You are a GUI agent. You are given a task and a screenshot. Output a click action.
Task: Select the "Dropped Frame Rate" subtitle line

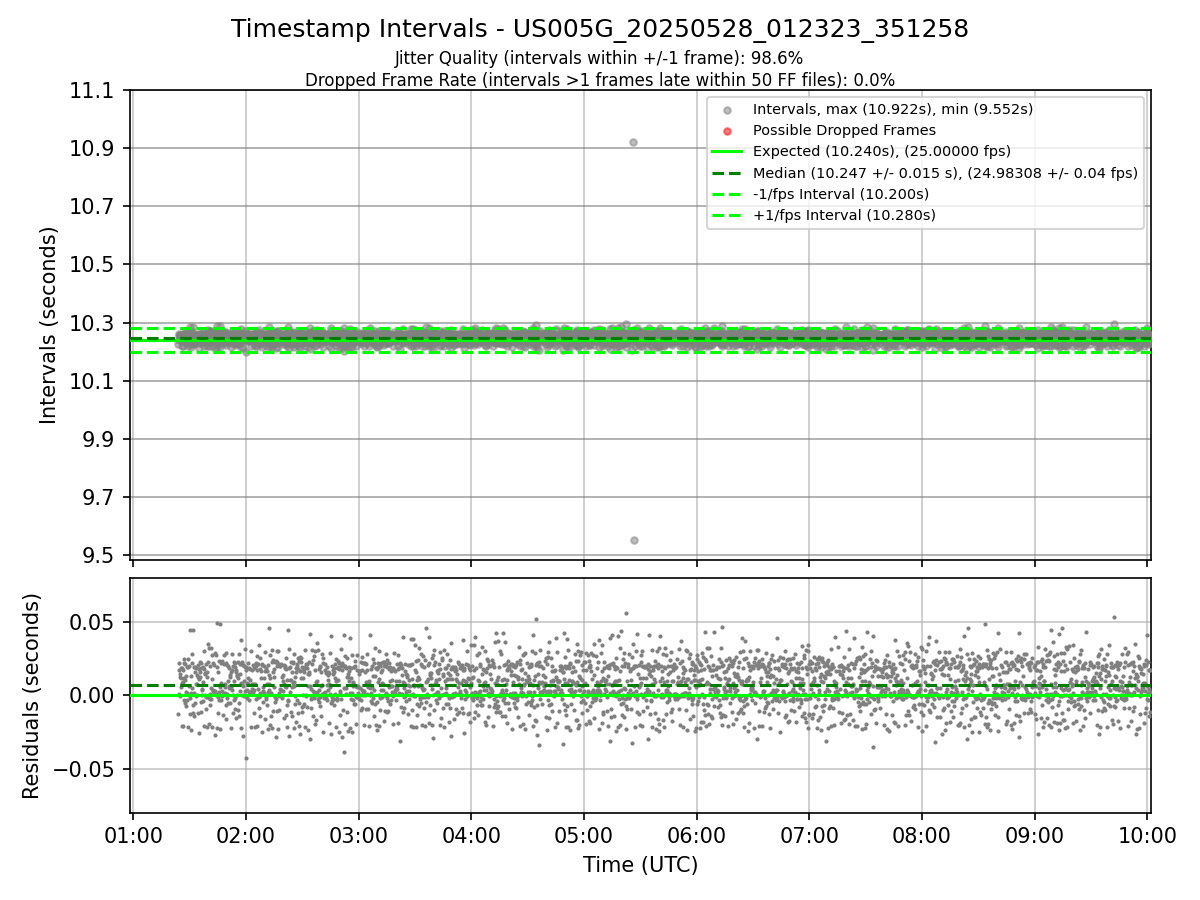(600, 80)
